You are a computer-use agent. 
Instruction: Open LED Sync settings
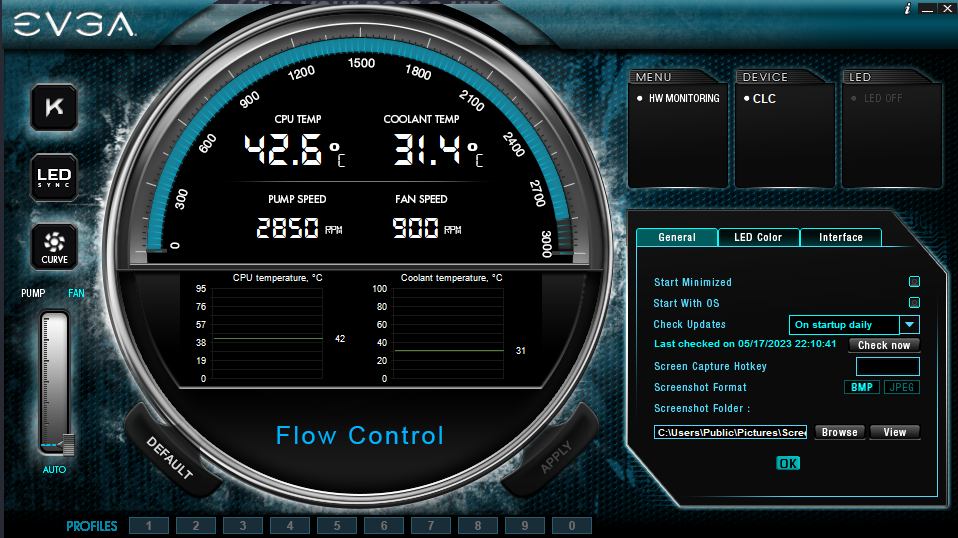54,178
